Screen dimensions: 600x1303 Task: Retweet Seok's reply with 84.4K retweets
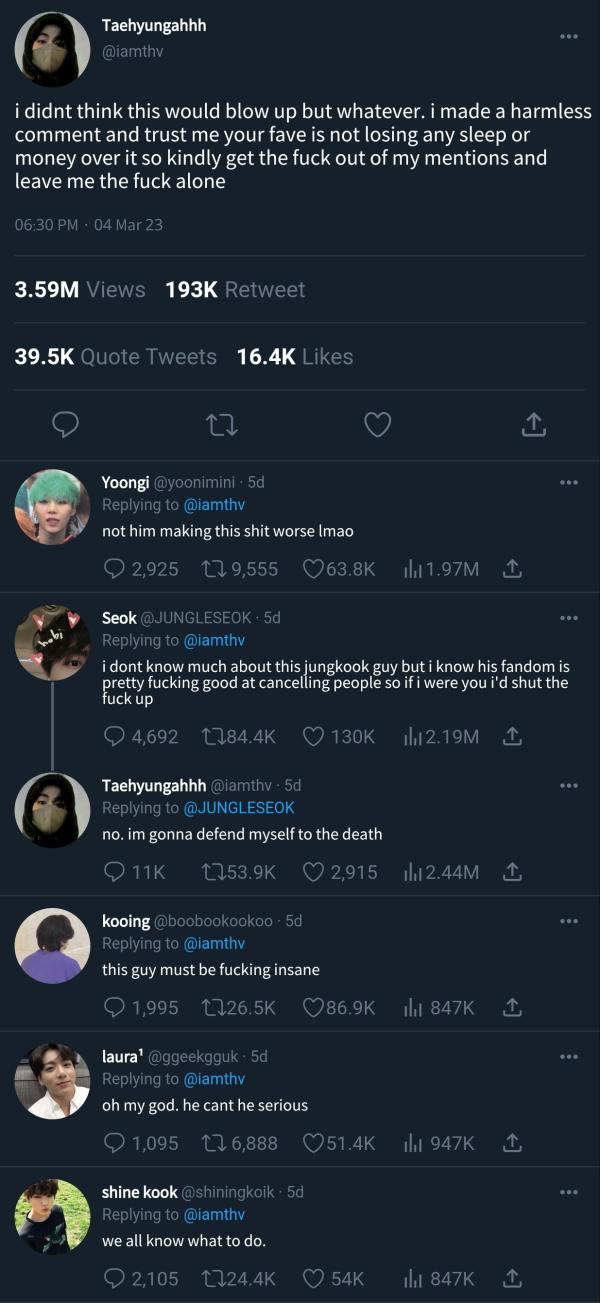216,737
